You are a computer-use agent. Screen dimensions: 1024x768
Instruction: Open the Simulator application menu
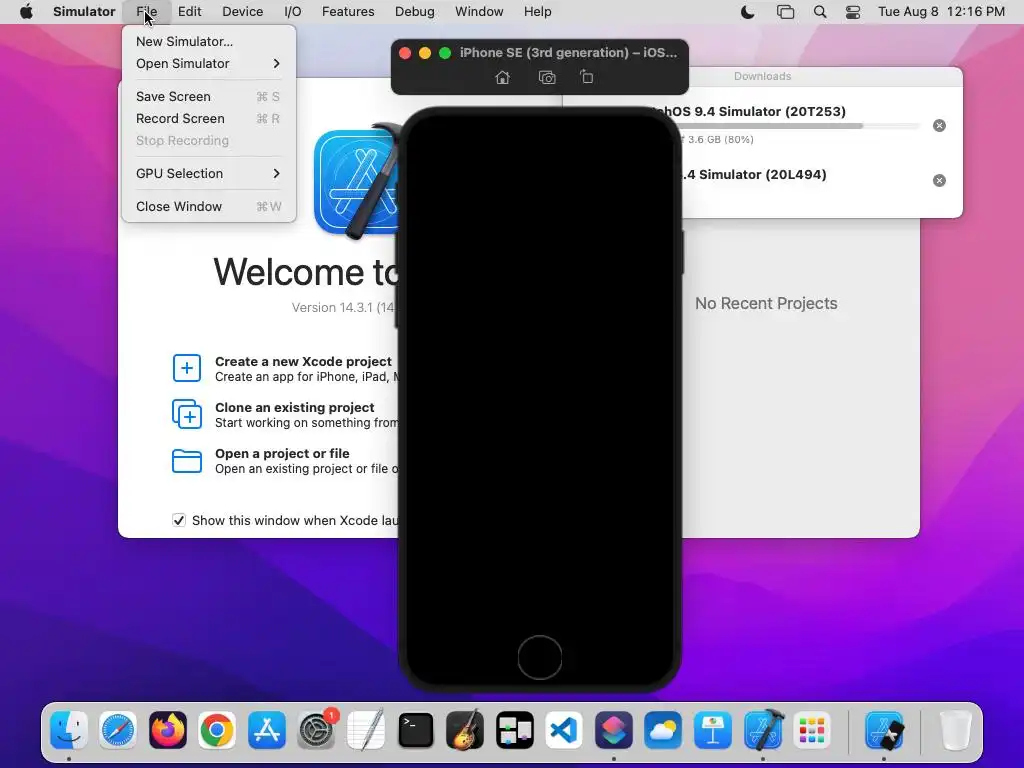click(x=84, y=12)
